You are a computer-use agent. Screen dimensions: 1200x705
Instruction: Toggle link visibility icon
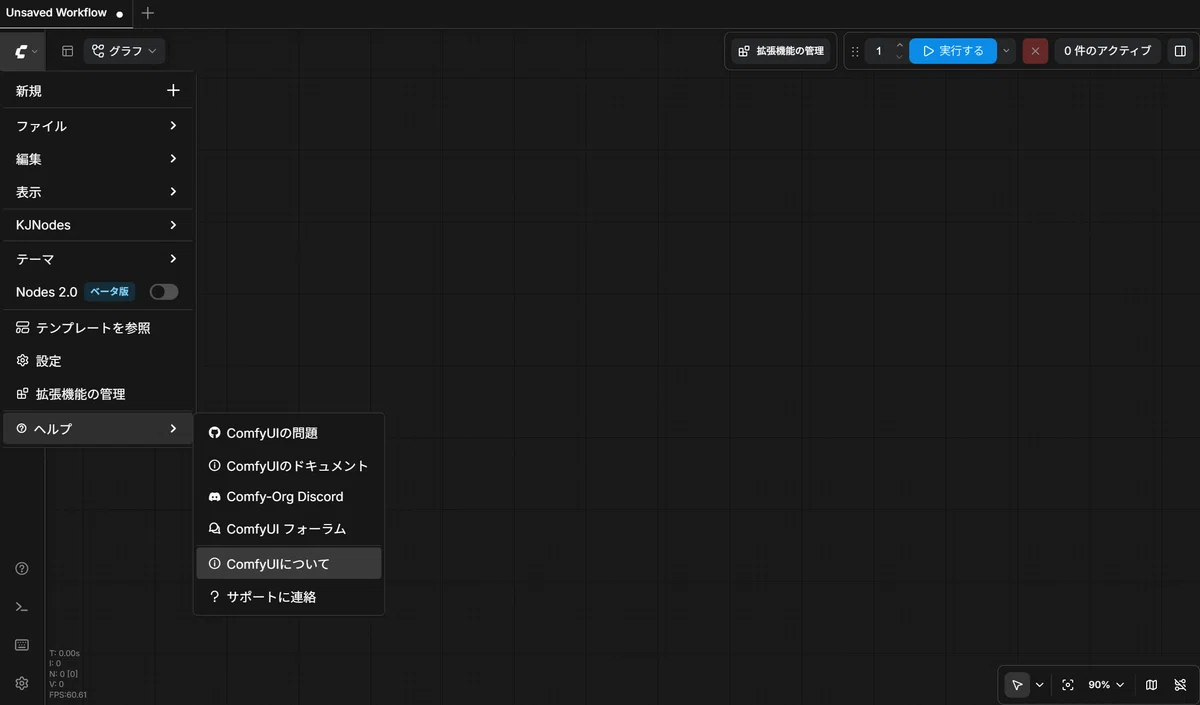(1180, 685)
